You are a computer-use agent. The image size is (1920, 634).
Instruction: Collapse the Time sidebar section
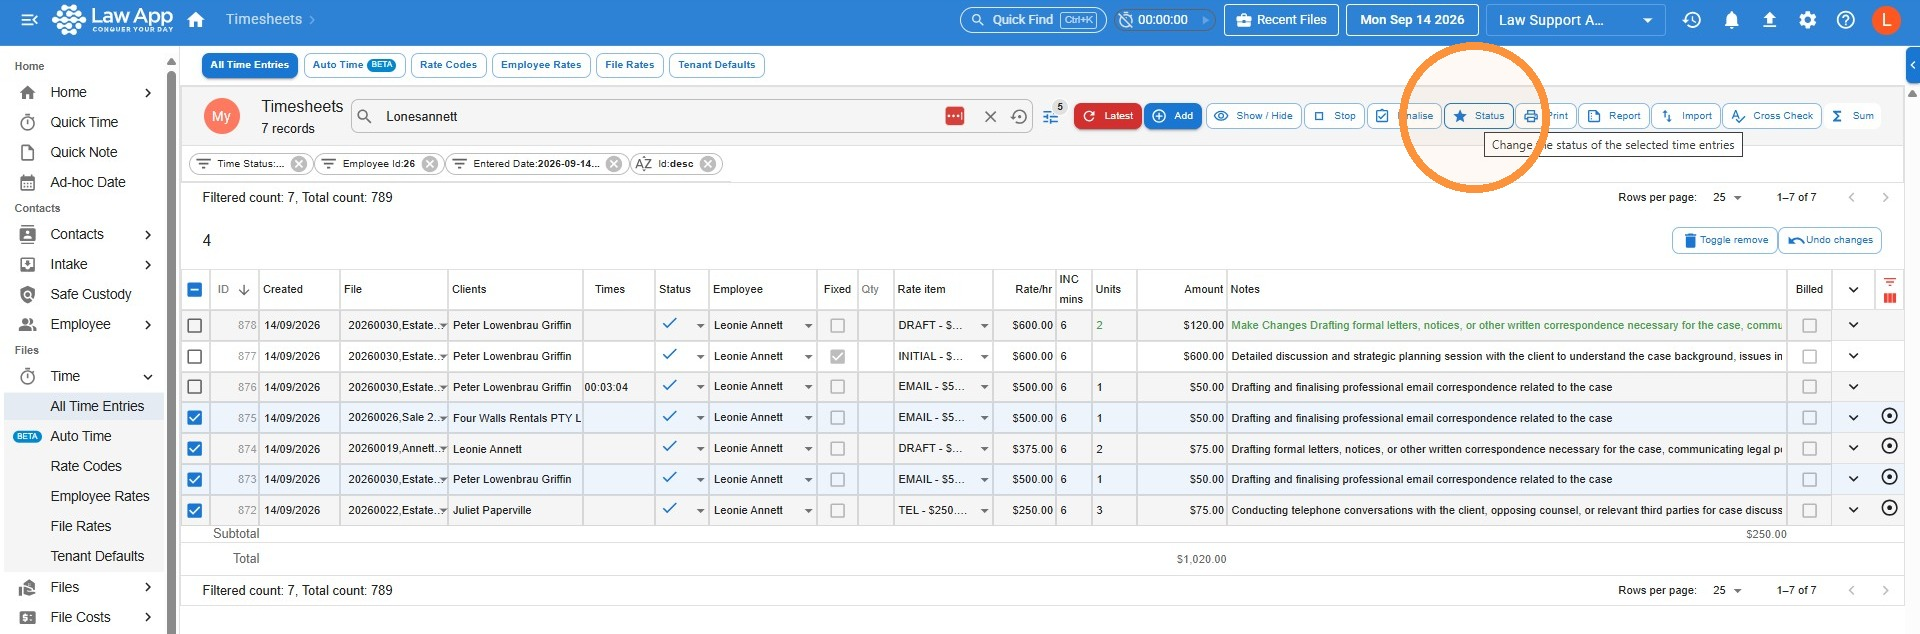click(x=148, y=377)
